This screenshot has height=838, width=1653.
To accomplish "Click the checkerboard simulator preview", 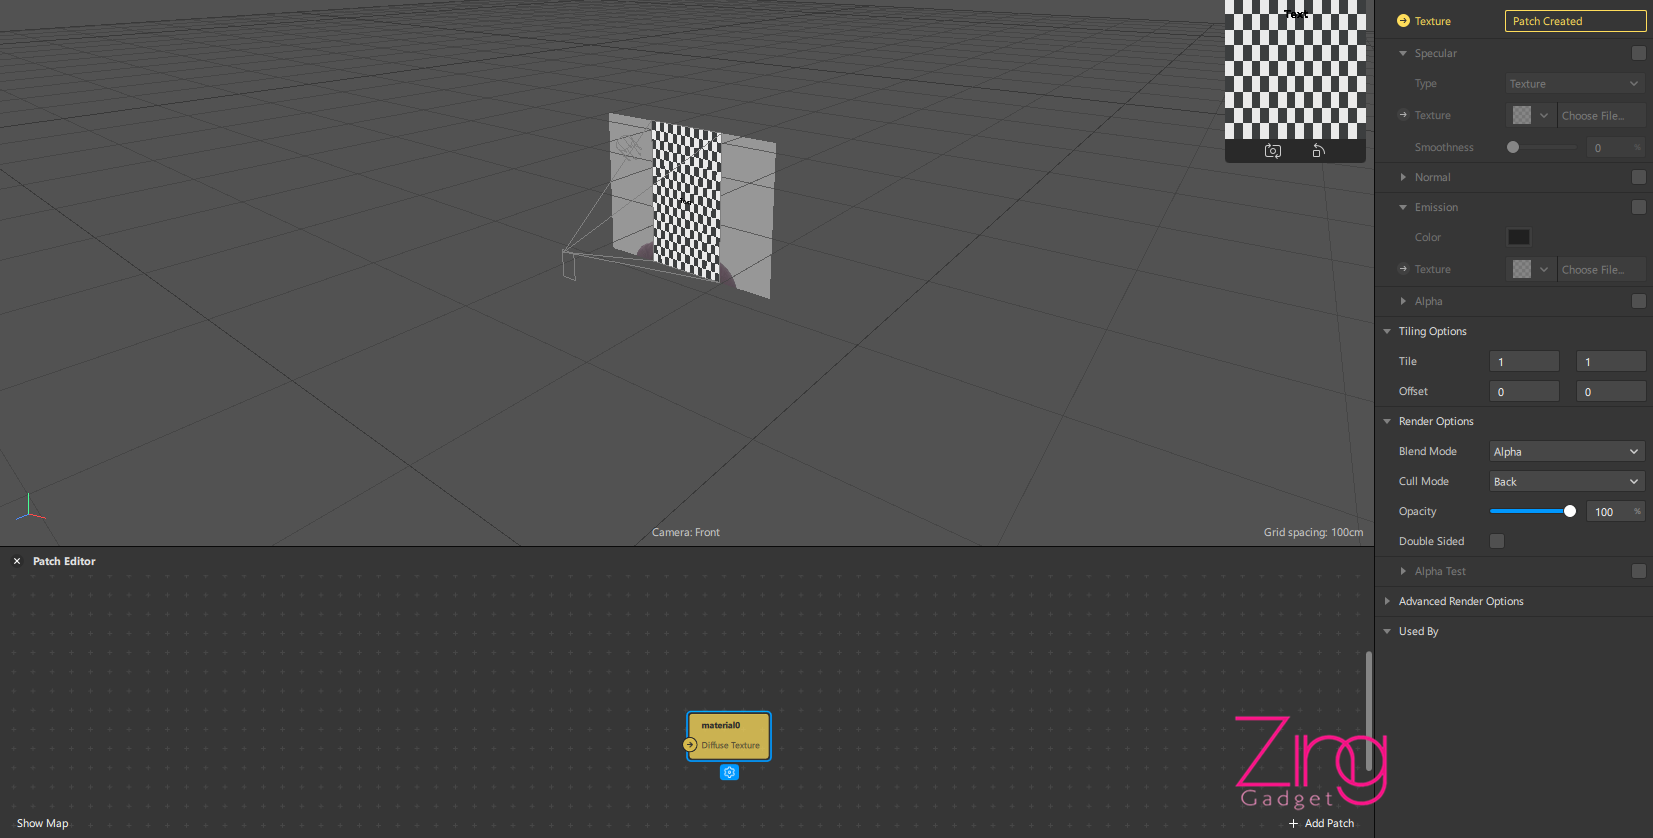I will click(x=1295, y=70).
